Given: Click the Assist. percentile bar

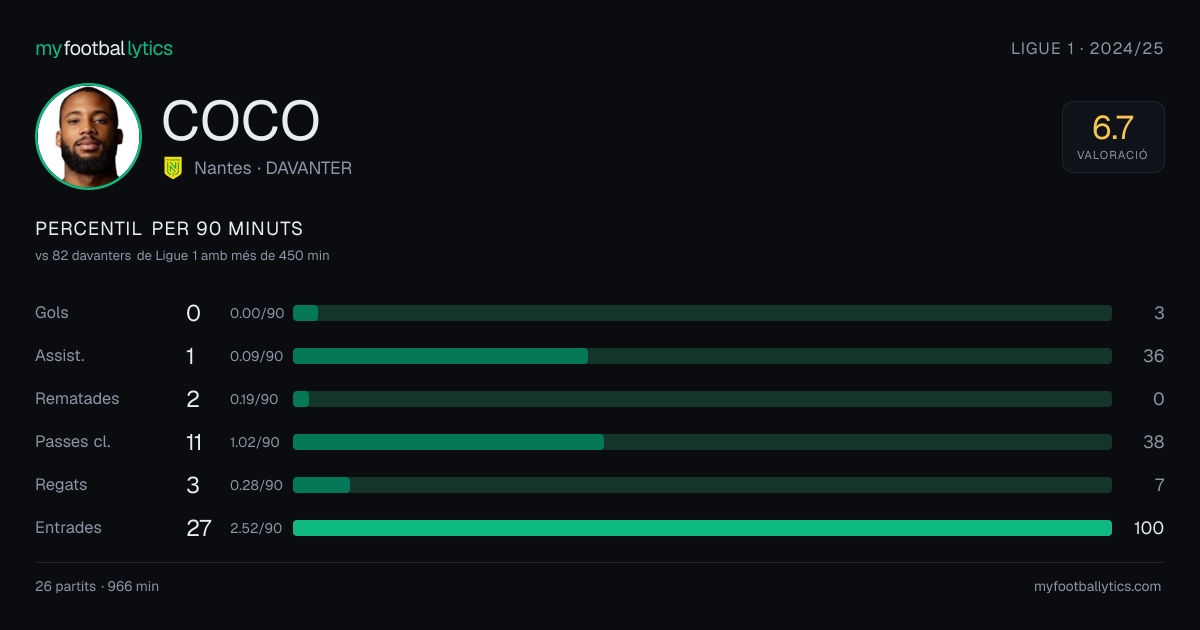Looking at the screenshot, I should coord(702,356).
